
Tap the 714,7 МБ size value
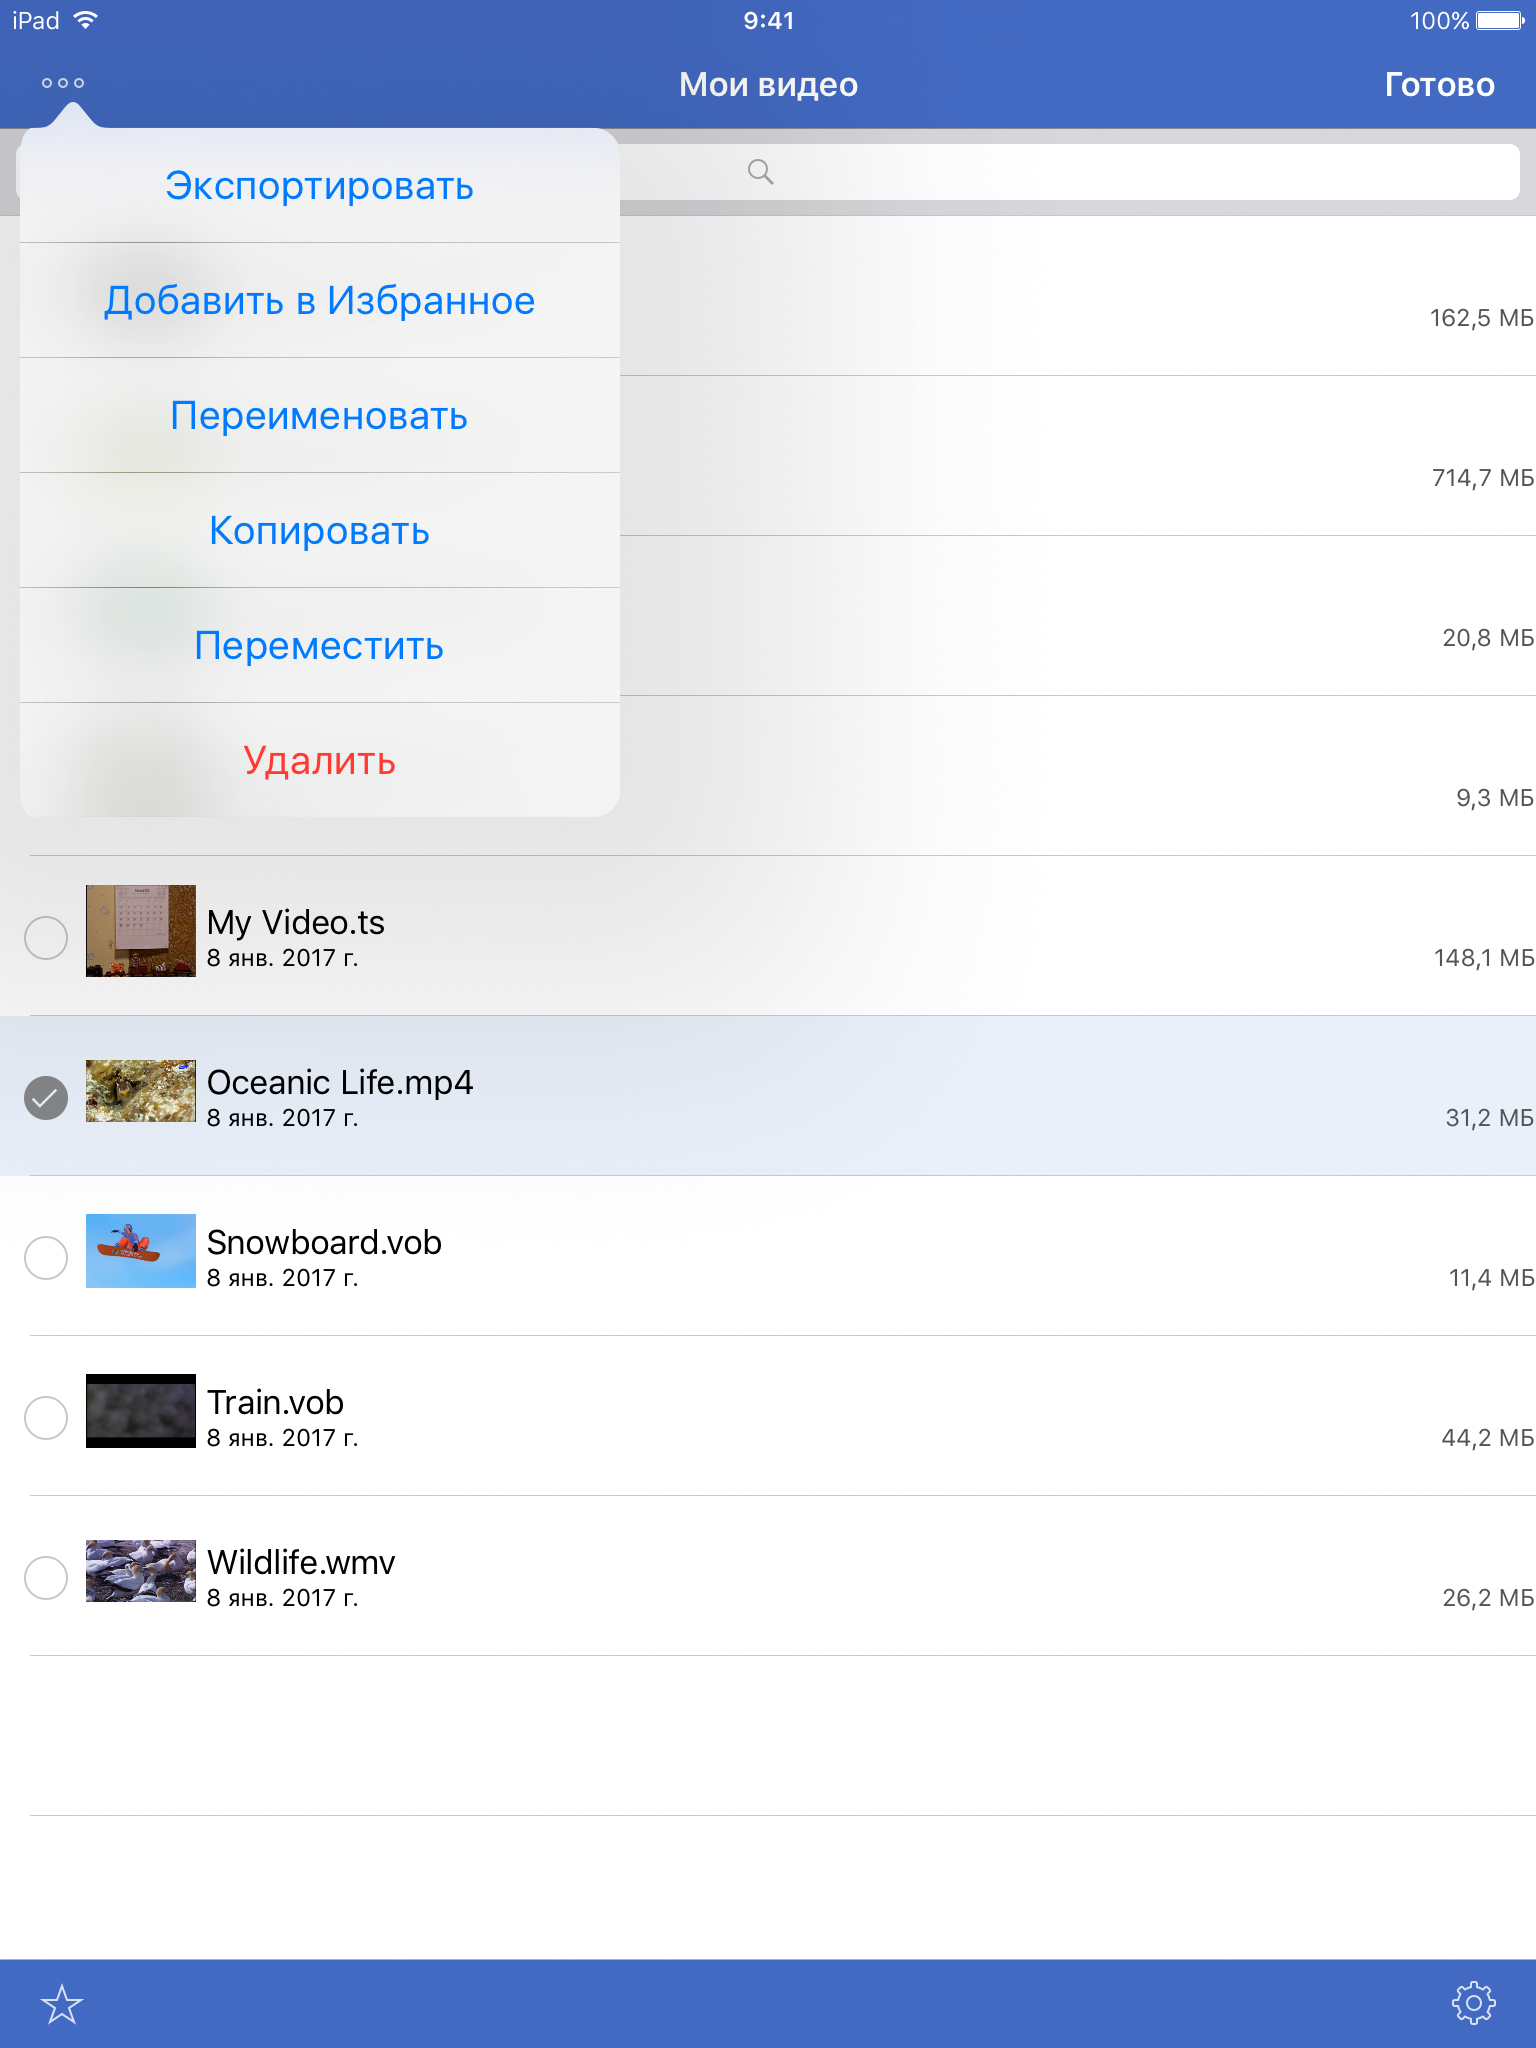(1483, 478)
